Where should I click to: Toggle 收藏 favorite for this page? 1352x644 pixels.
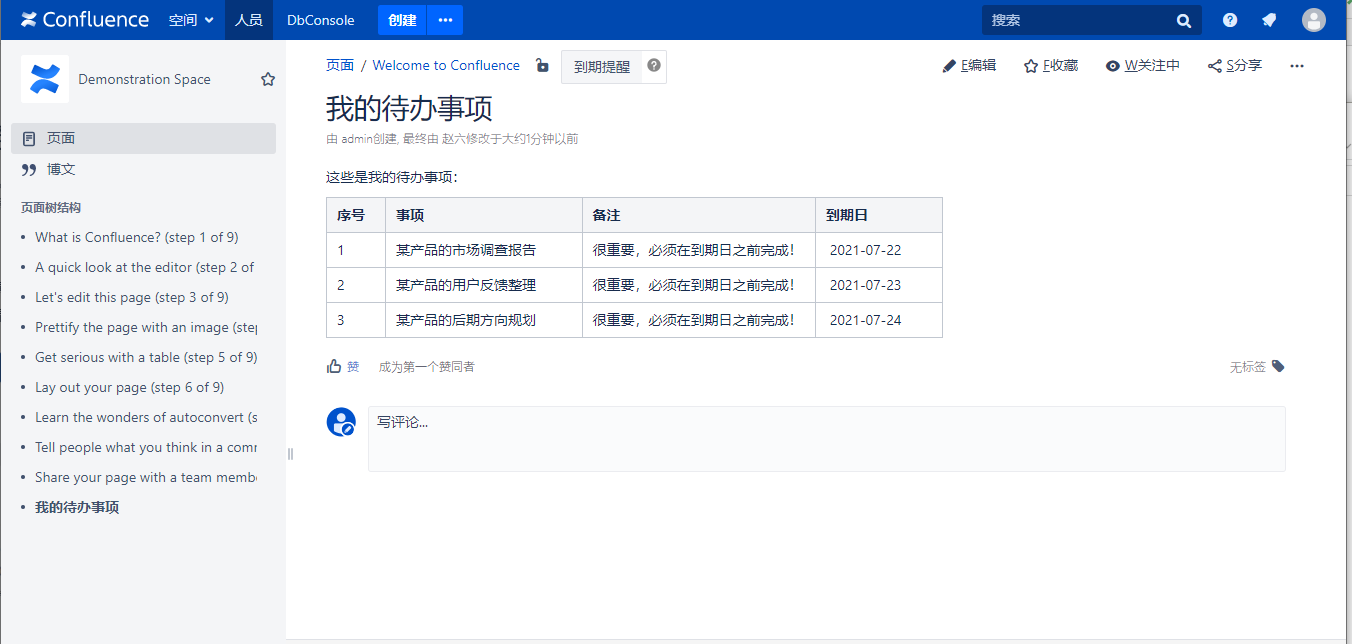1050,66
